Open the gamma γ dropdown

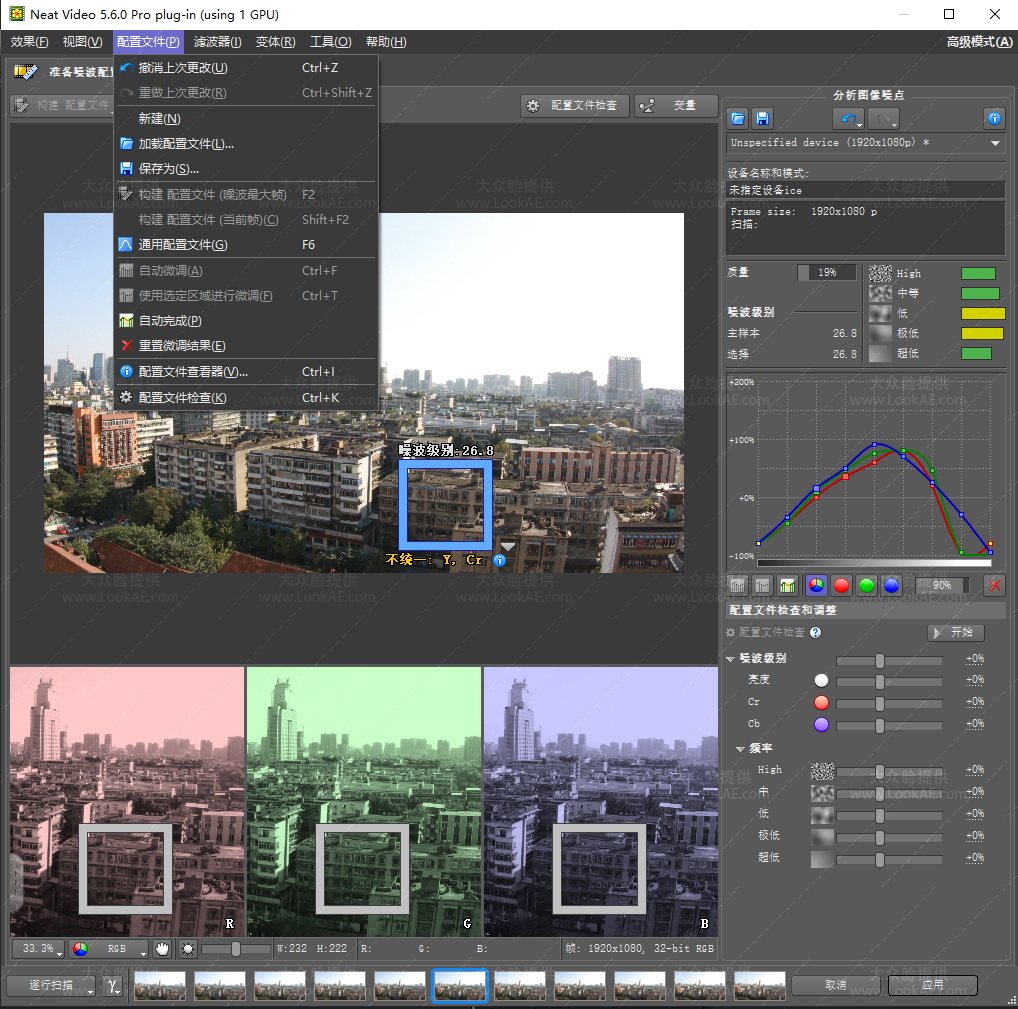(x=114, y=986)
